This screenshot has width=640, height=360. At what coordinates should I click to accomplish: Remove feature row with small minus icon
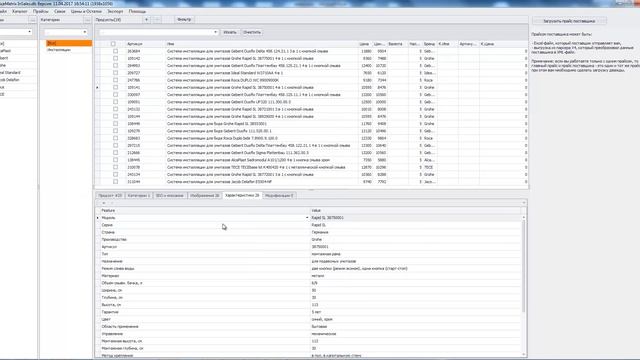(112, 203)
